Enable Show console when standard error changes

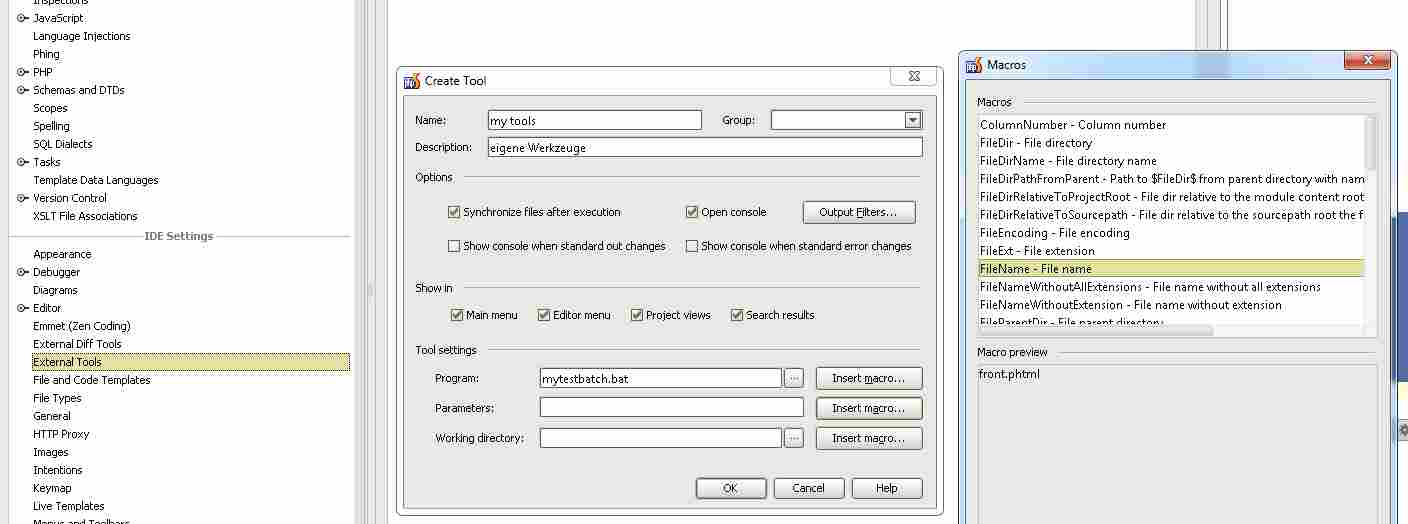coord(692,246)
